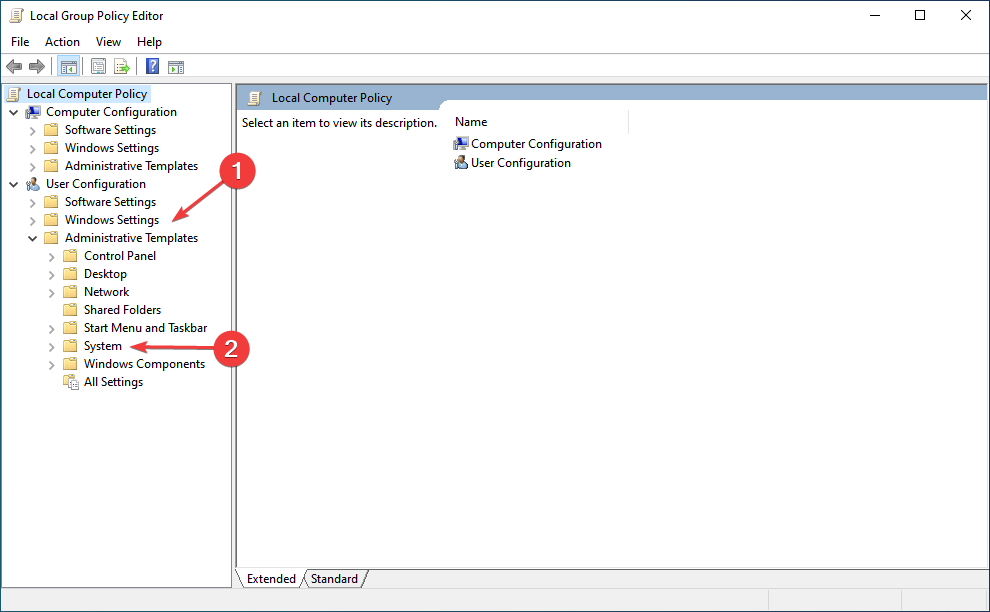The image size is (990, 612).
Task: Click the Back arrow toolbar icon
Action: point(14,67)
